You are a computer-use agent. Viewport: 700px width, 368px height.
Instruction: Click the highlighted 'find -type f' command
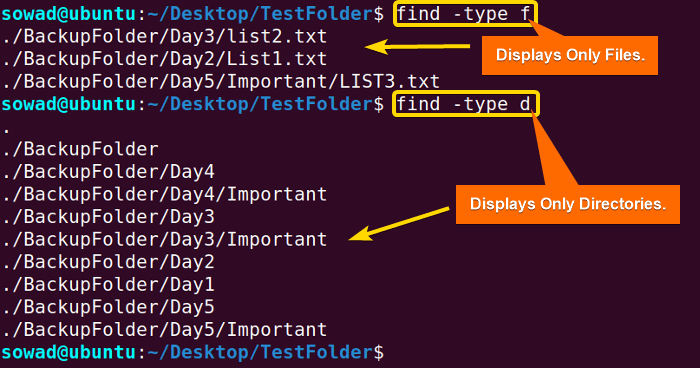[465, 14]
